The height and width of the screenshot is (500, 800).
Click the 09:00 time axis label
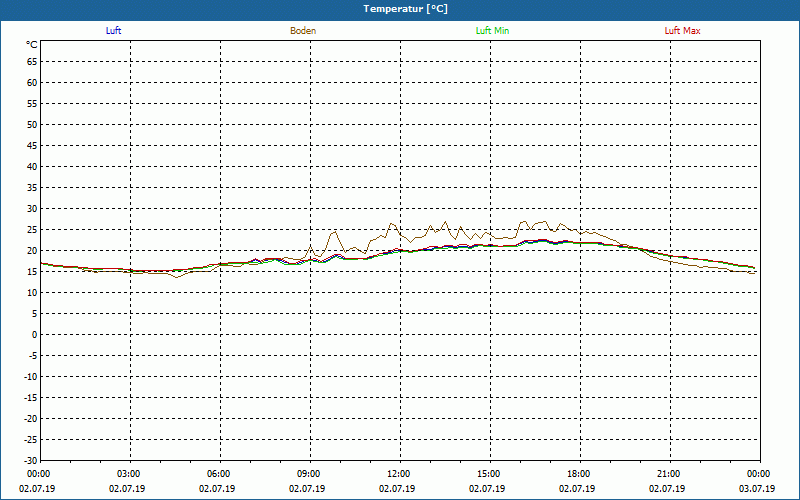tap(309, 474)
